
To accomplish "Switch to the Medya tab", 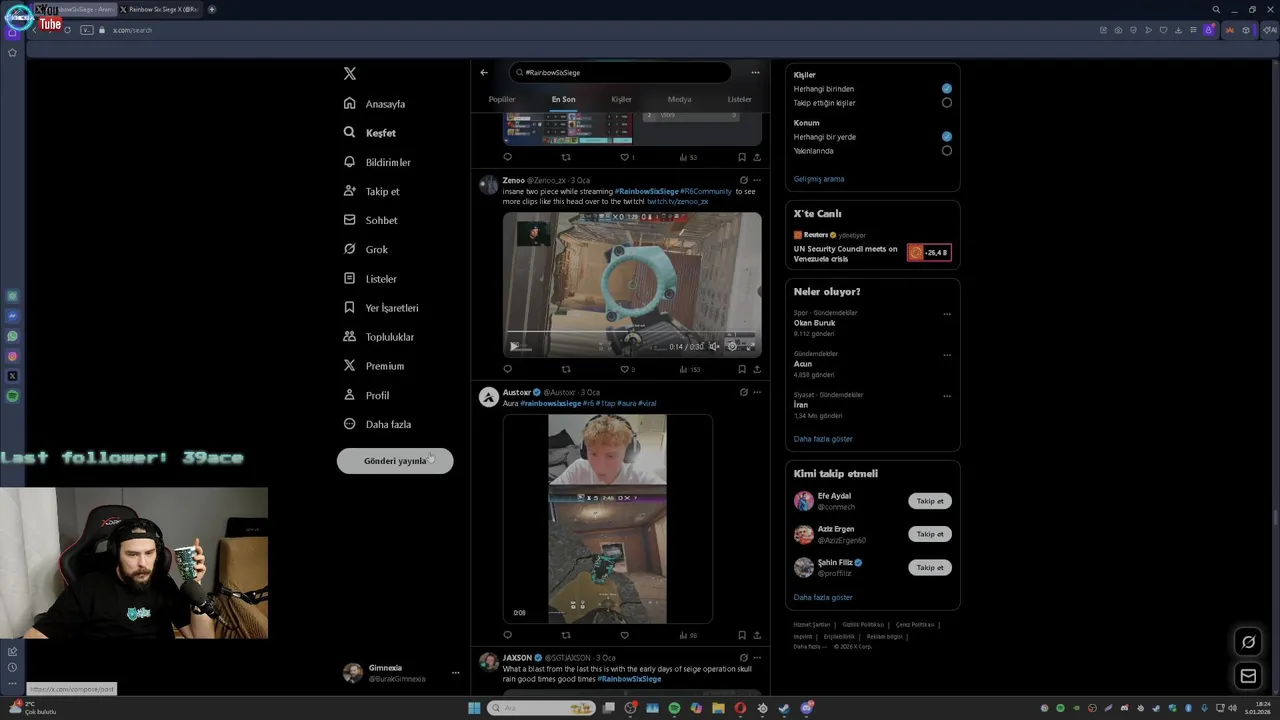I will (x=679, y=99).
